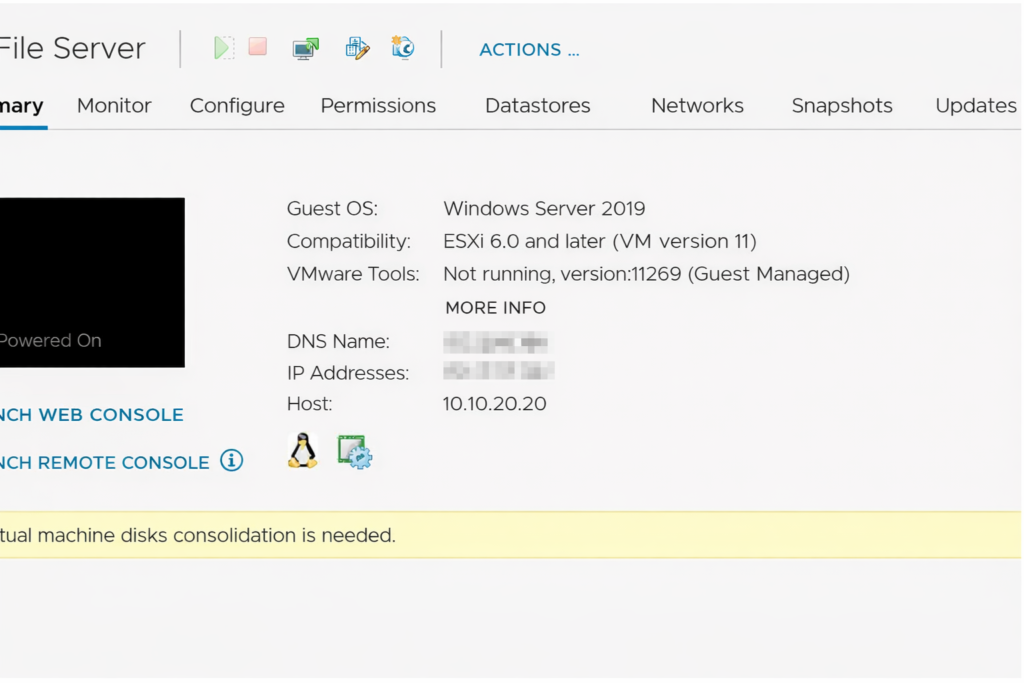Click the Linux penguin icon

coord(302,451)
